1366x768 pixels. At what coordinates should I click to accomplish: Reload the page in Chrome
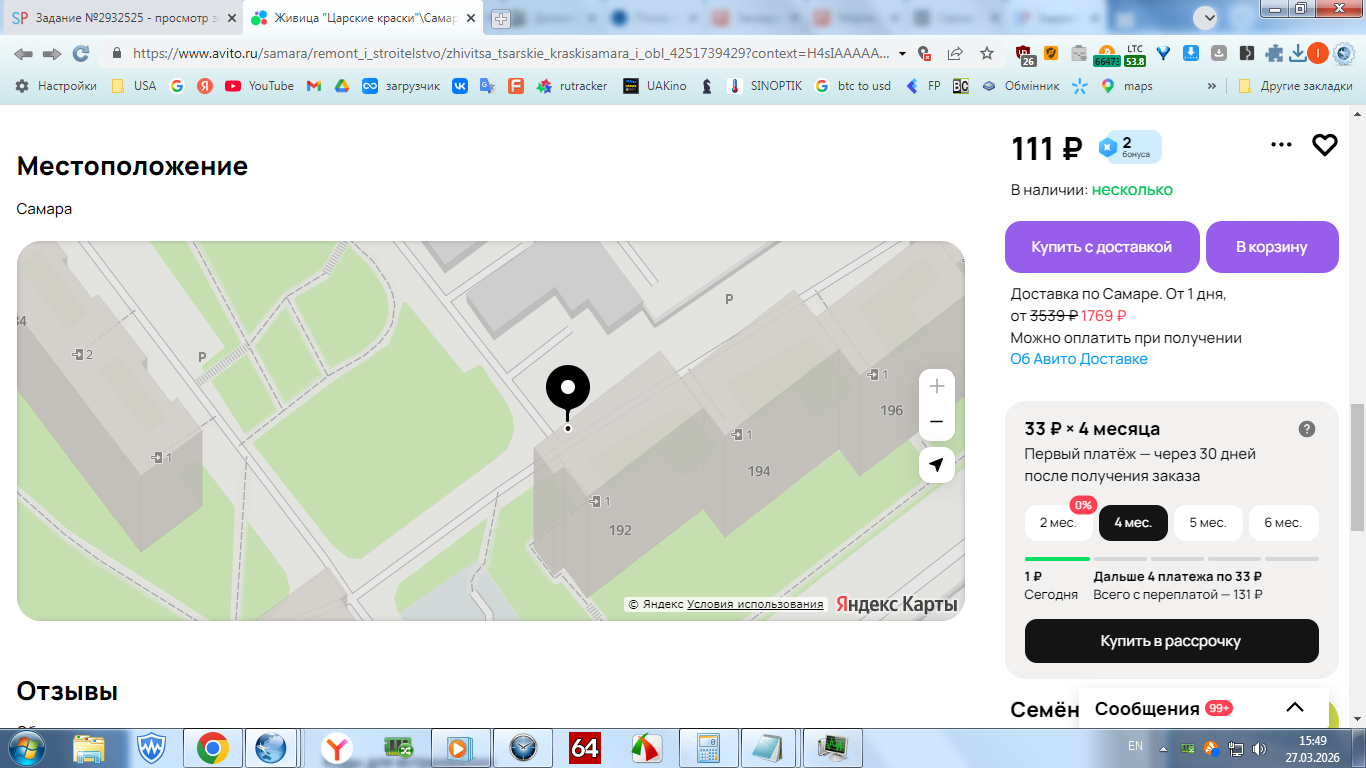81,53
